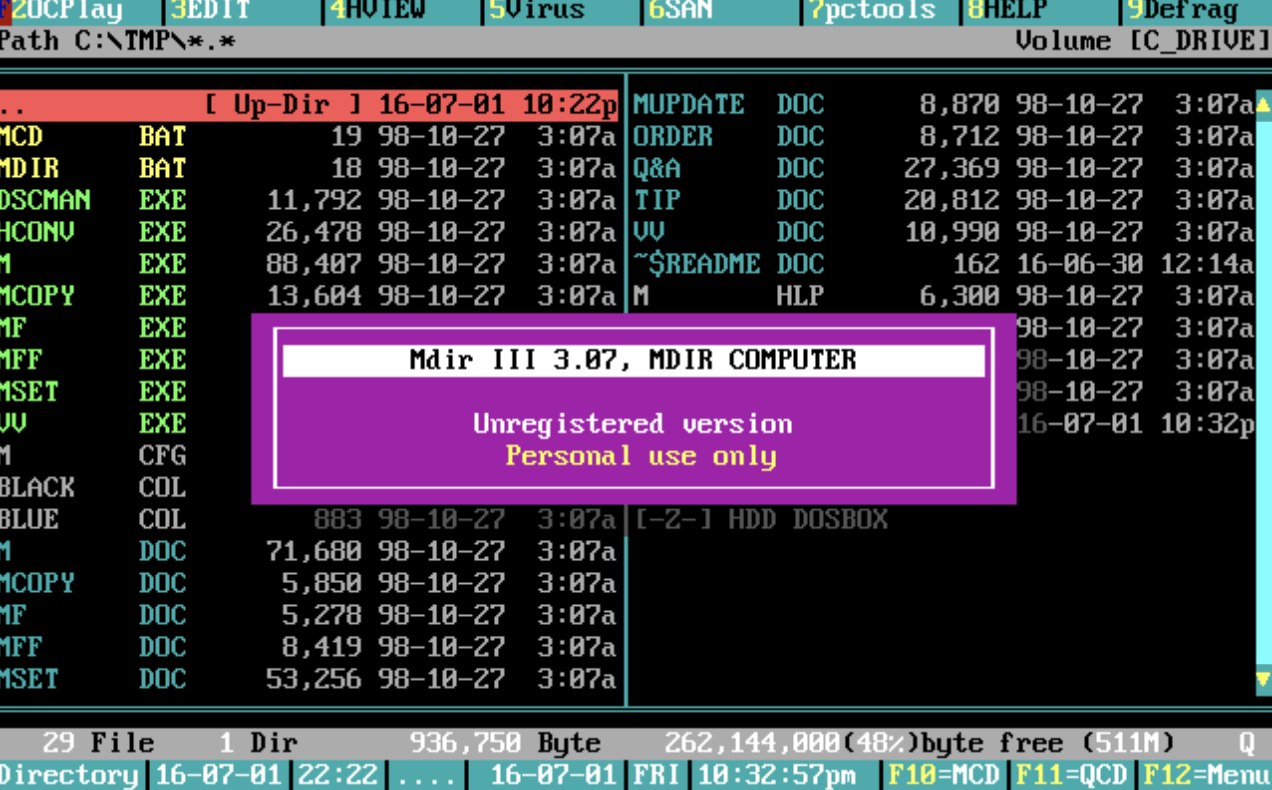
Task: Select the 2UCPlay function key menu
Action: pos(60,10)
